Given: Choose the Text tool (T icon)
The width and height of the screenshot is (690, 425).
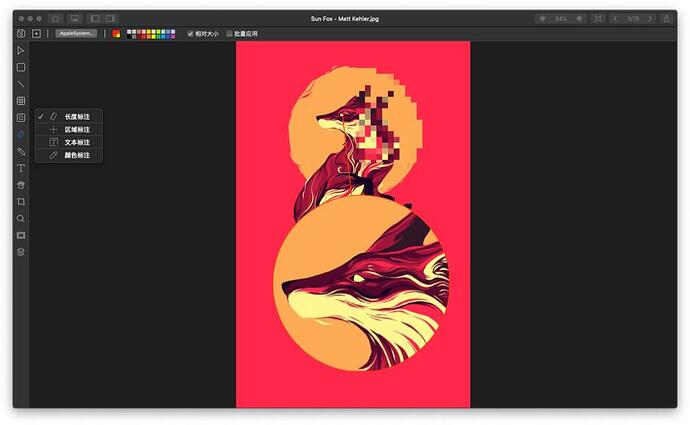Looking at the screenshot, I should pyautogui.click(x=21, y=168).
